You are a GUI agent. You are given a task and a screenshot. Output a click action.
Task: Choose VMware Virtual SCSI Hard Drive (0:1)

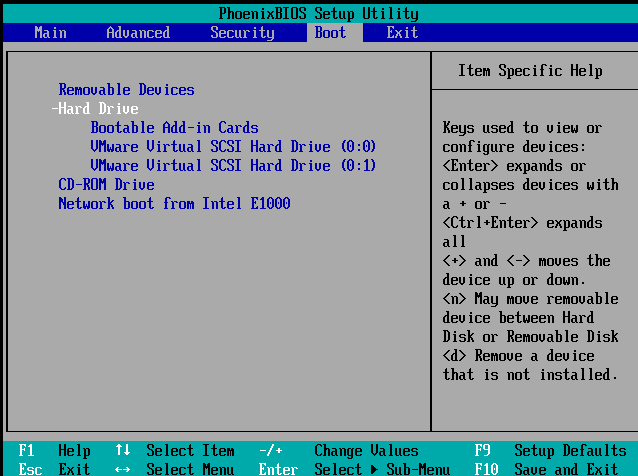click(x=233, y=166)
